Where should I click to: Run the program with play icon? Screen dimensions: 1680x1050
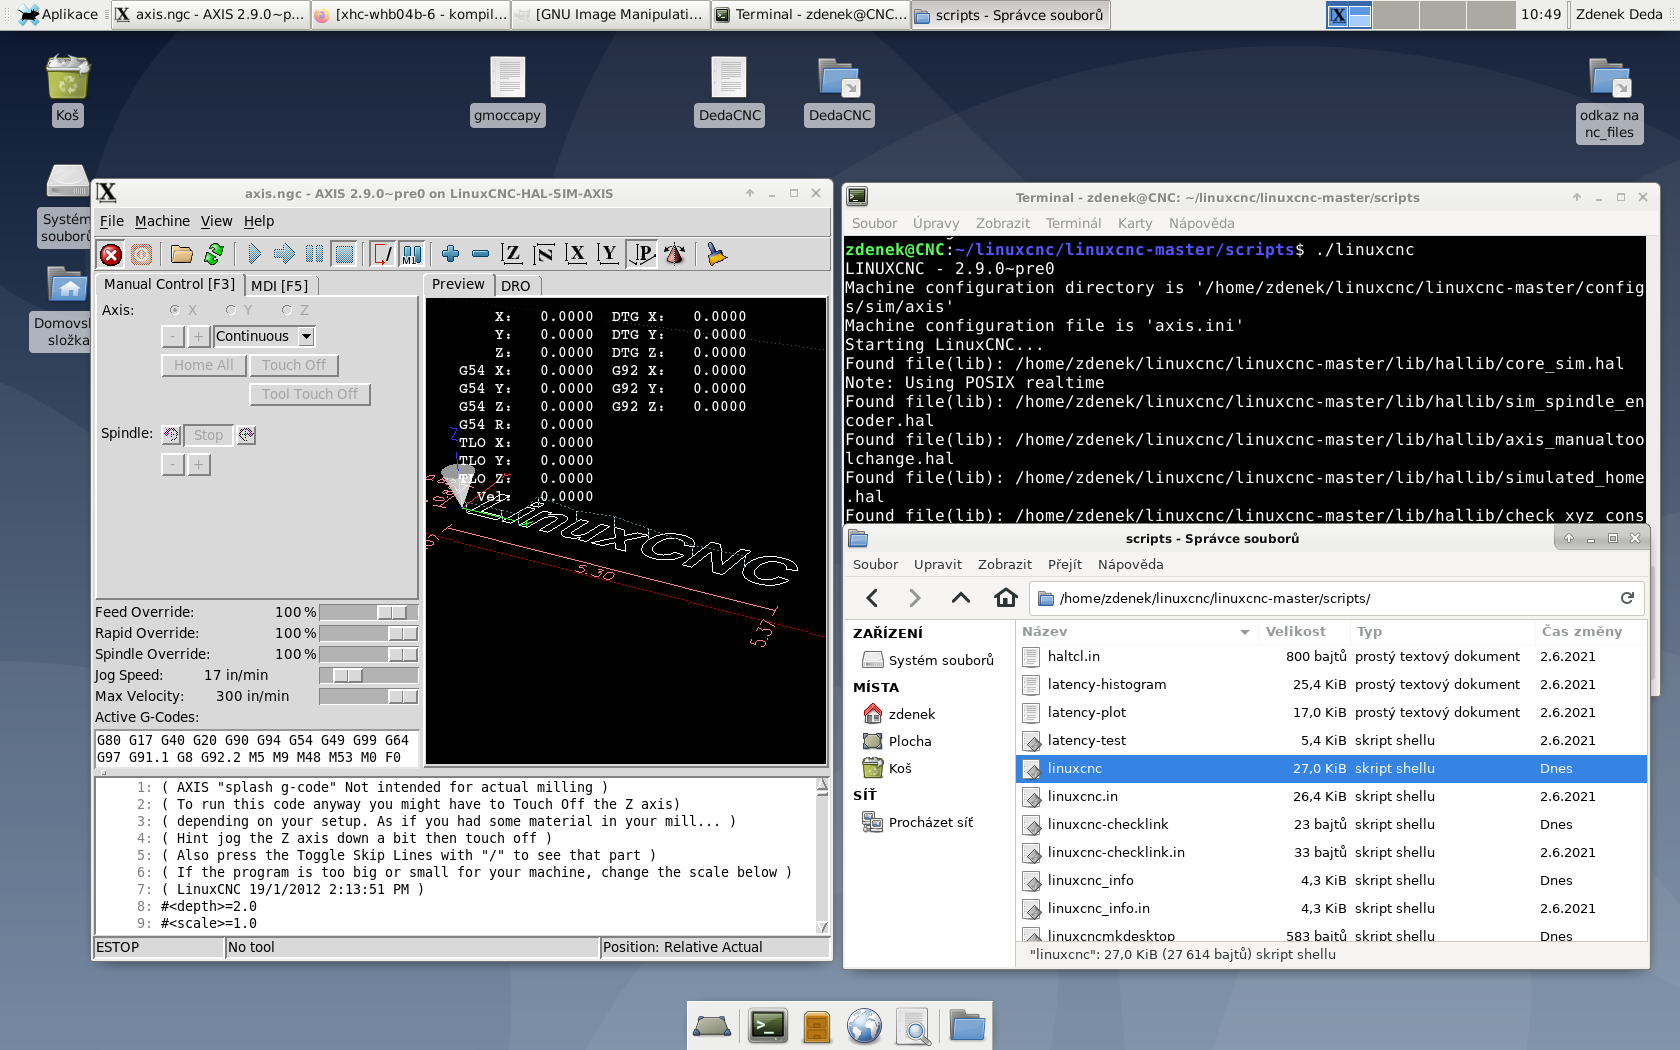click(254, 255)
